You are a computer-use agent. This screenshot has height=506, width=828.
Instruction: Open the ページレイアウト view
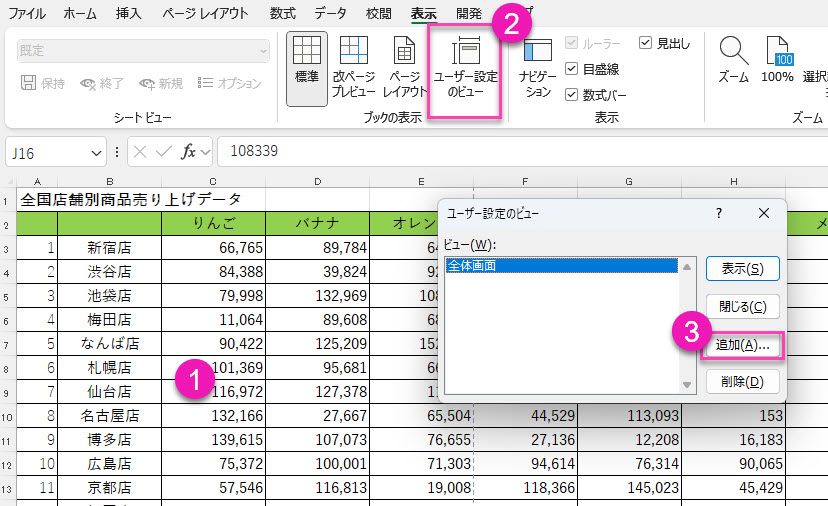(x=404, y=67)
